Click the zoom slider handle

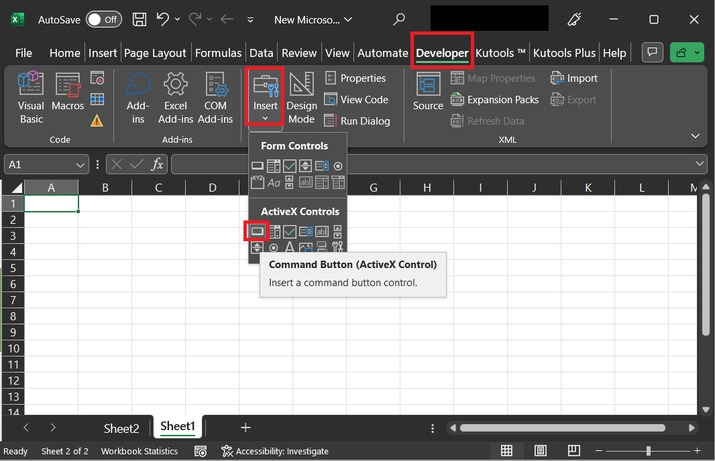(x=648, y=451)
